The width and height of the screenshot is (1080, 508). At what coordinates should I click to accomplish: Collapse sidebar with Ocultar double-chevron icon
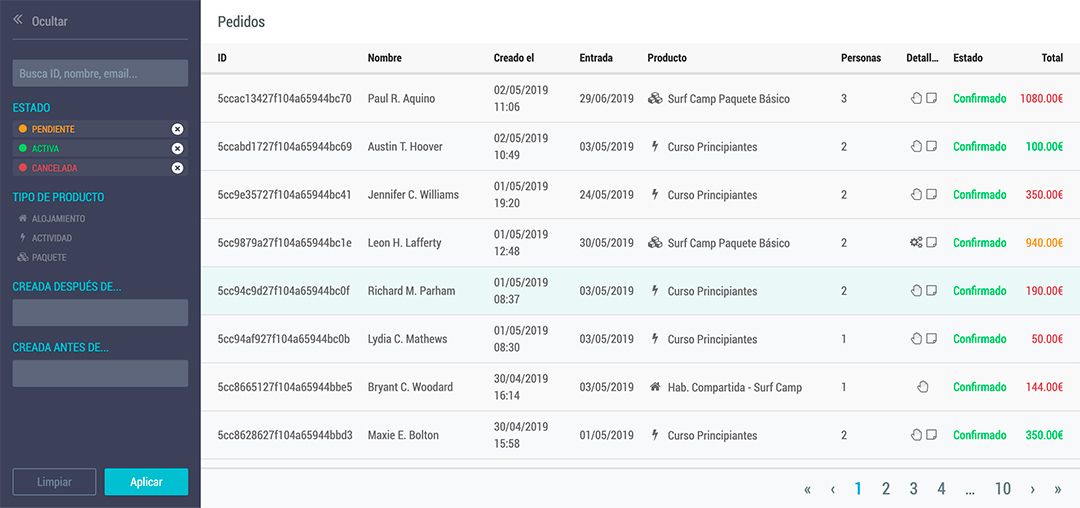click(x=18, y=20)
